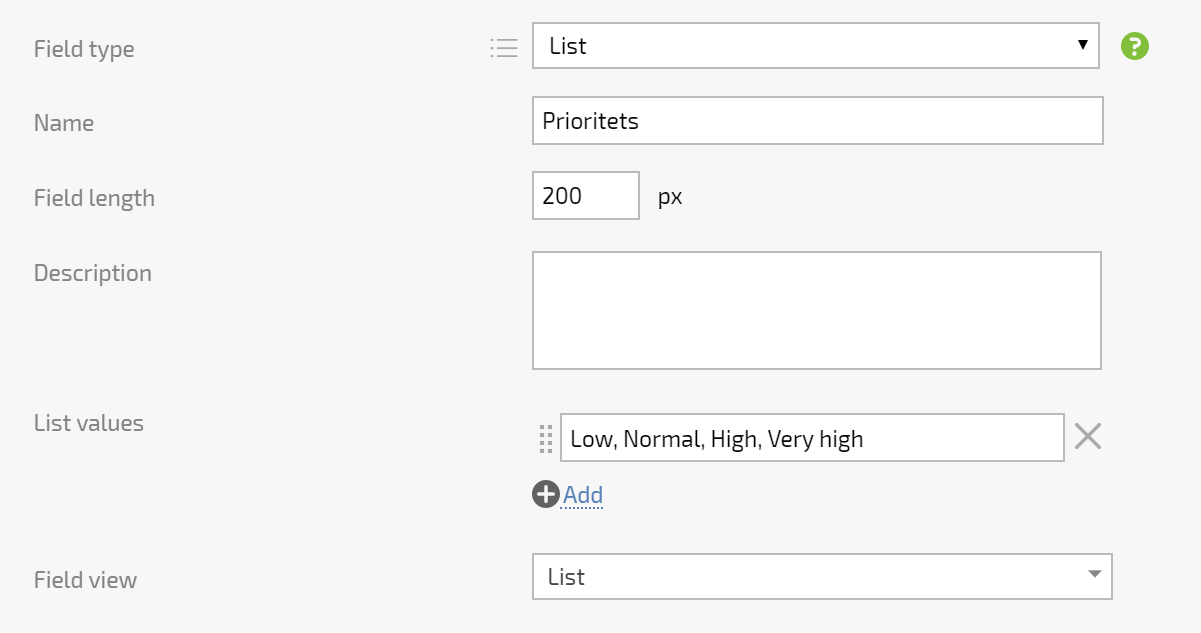Click the Field length label
This screenshot has width=1201, height=633.
[x=94, y=198]
